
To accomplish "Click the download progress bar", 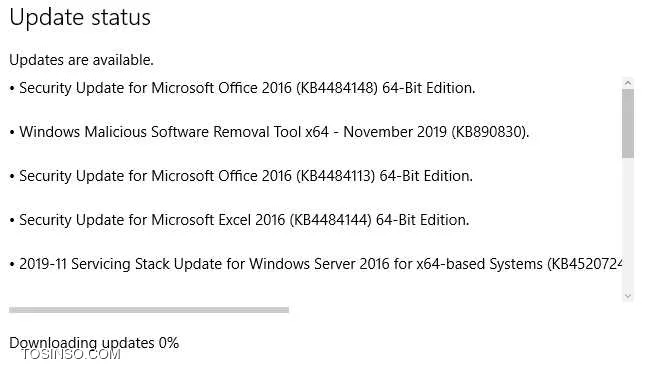I will pos(149,310).
